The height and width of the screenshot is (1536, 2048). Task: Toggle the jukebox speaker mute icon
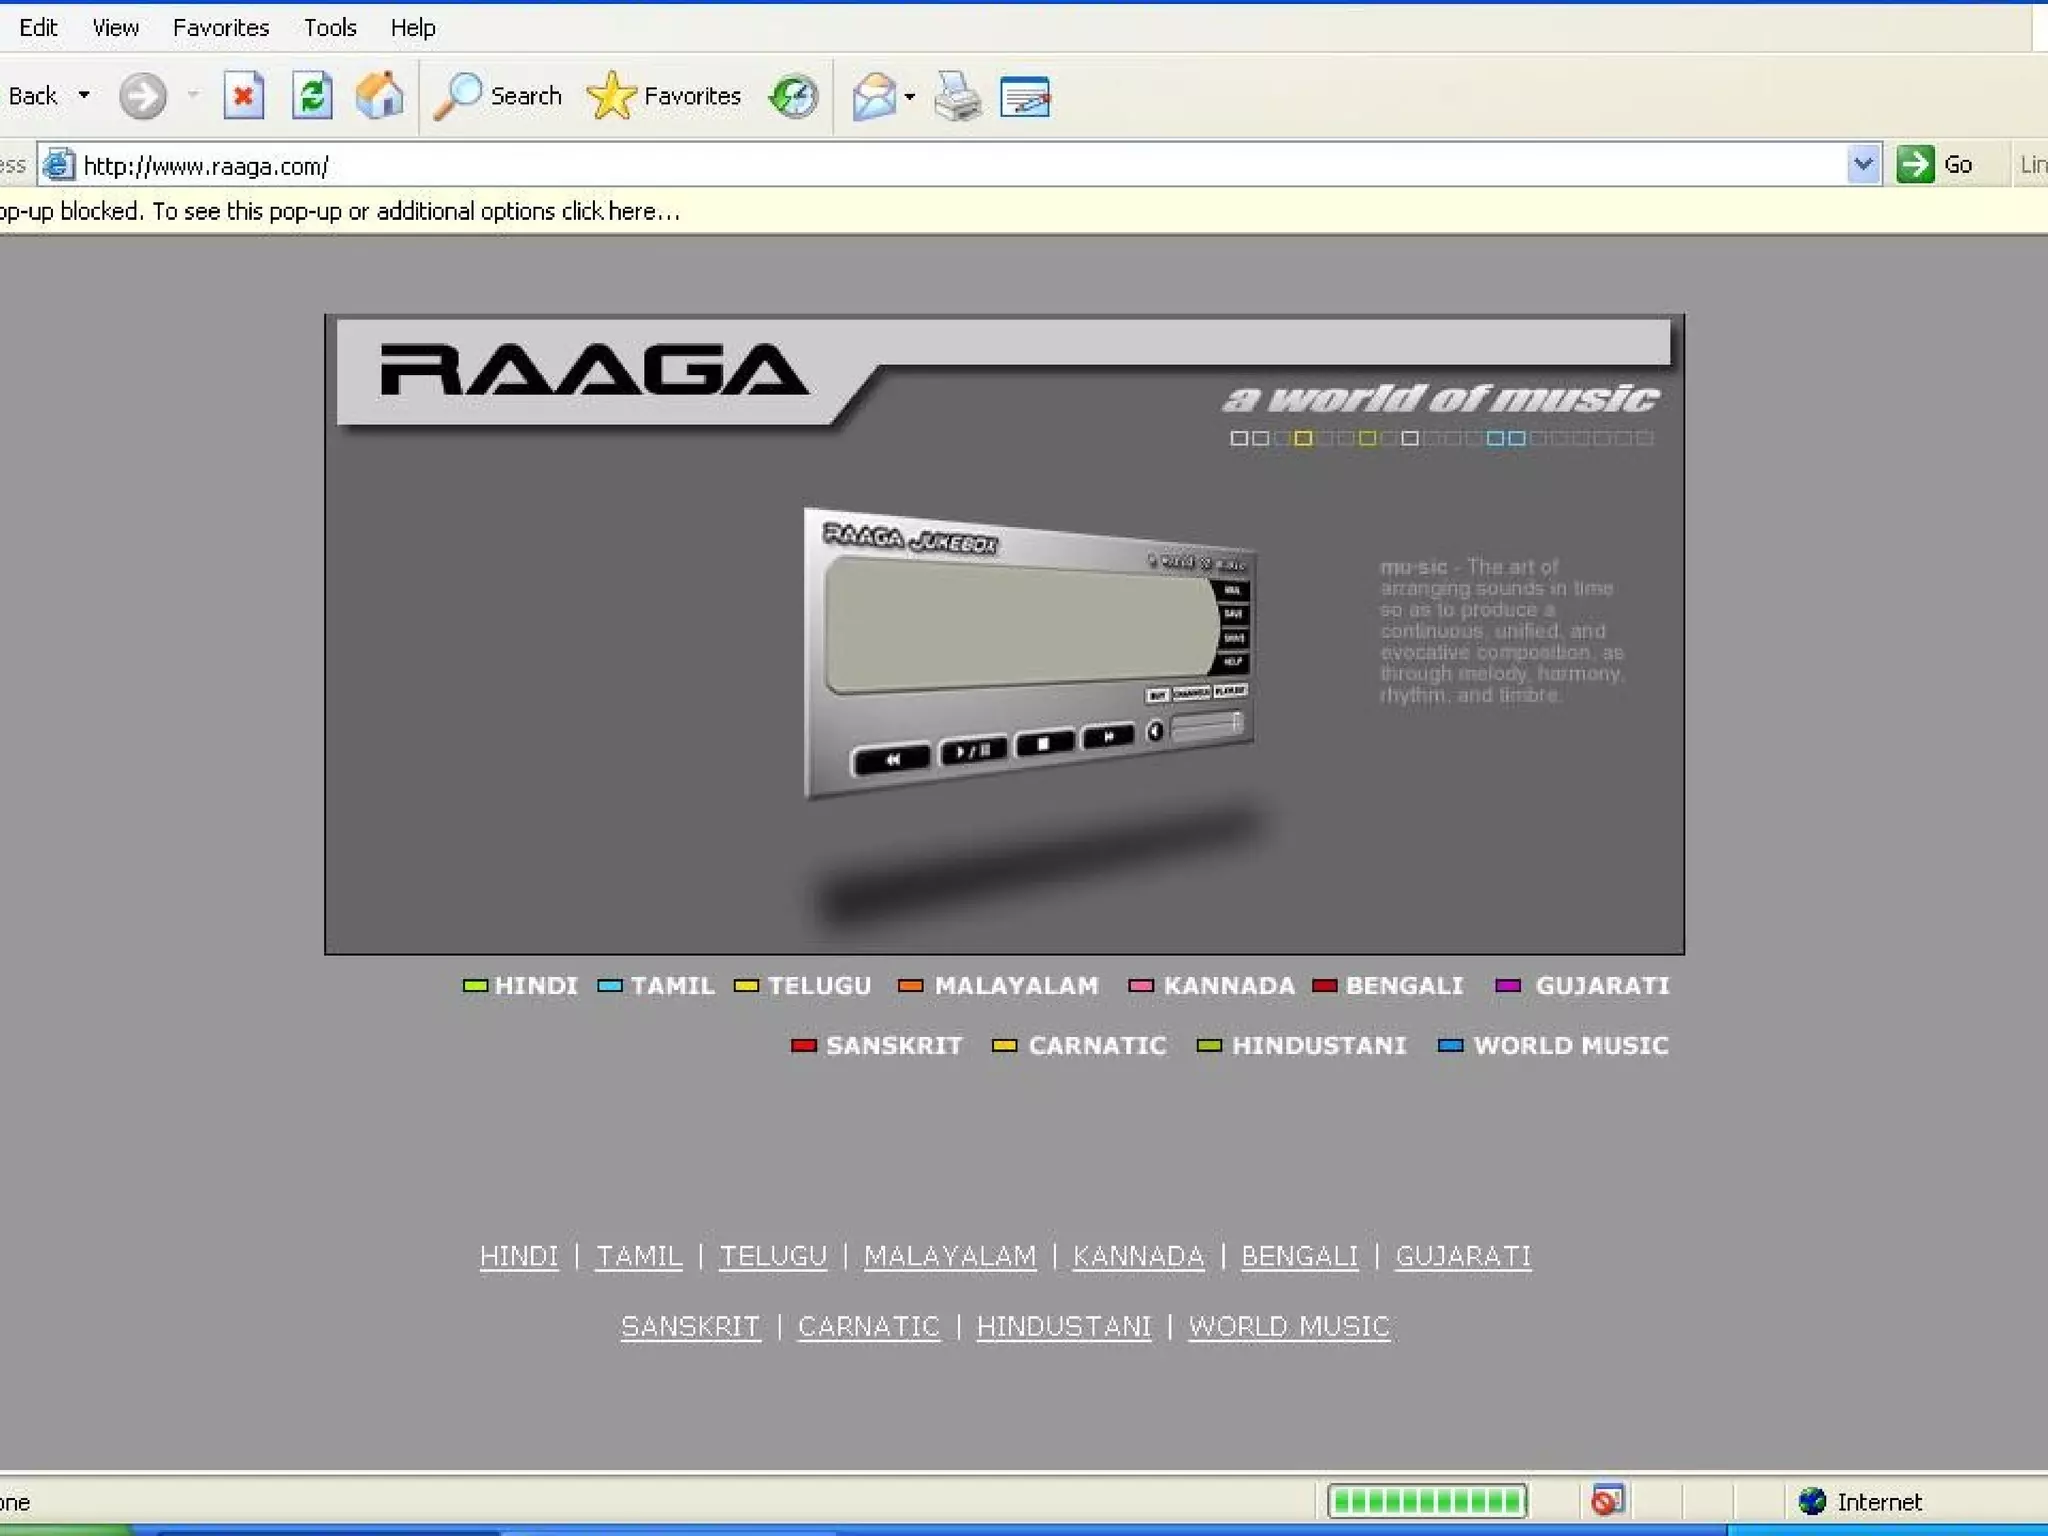1155,731
